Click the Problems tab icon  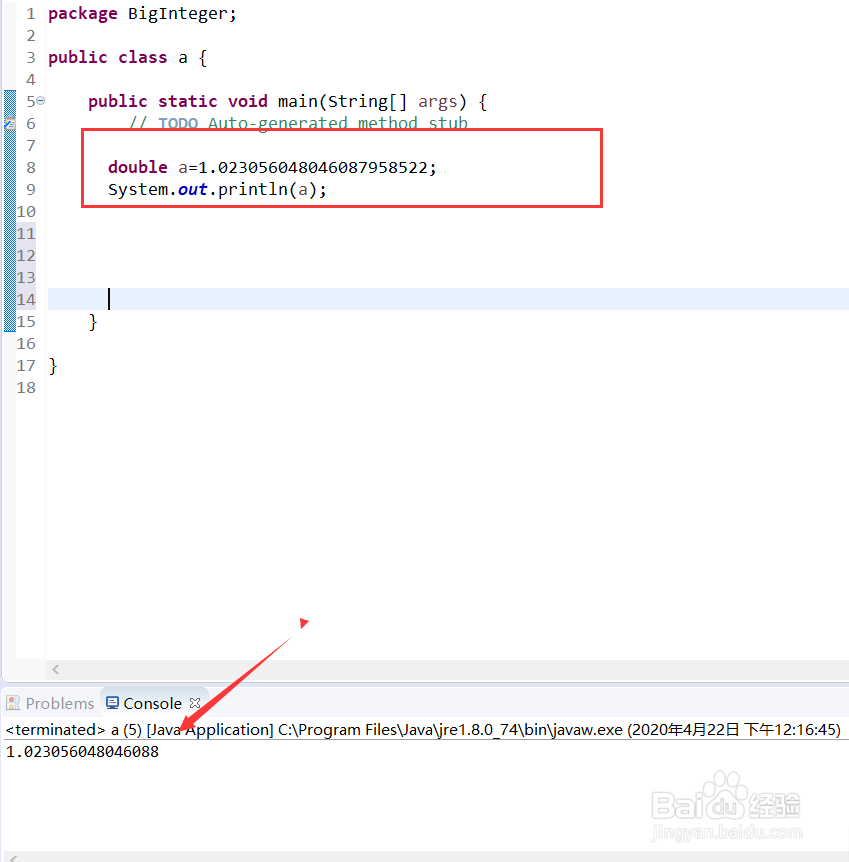click(x=13, y=703)
